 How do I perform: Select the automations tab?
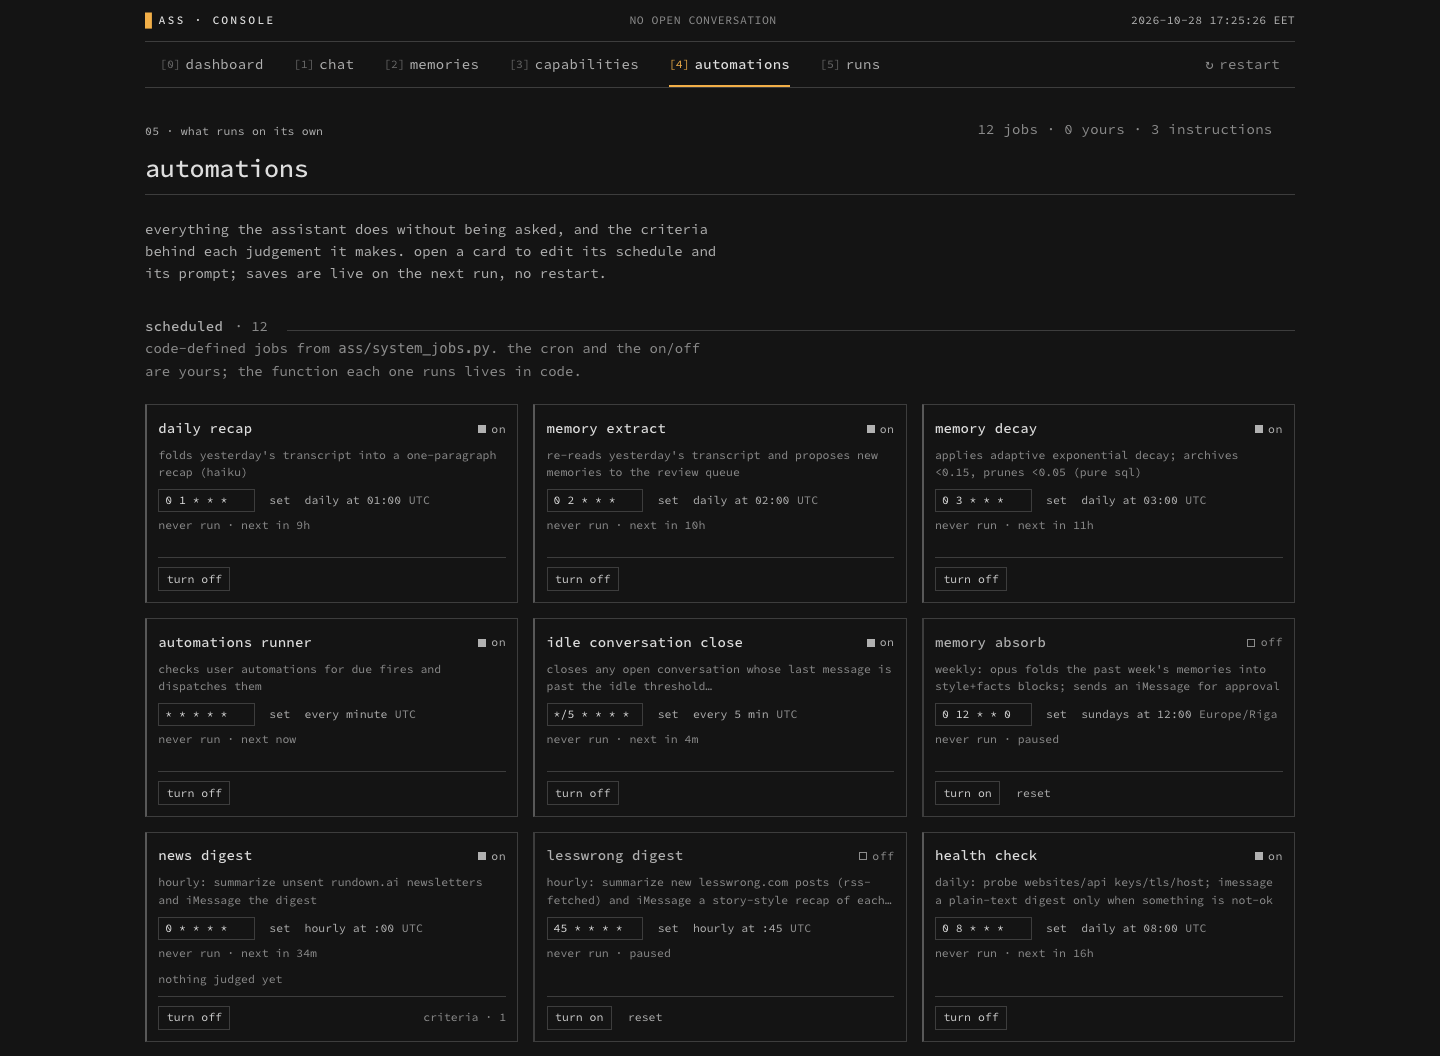pyautogui.click(x=729, y=65)
